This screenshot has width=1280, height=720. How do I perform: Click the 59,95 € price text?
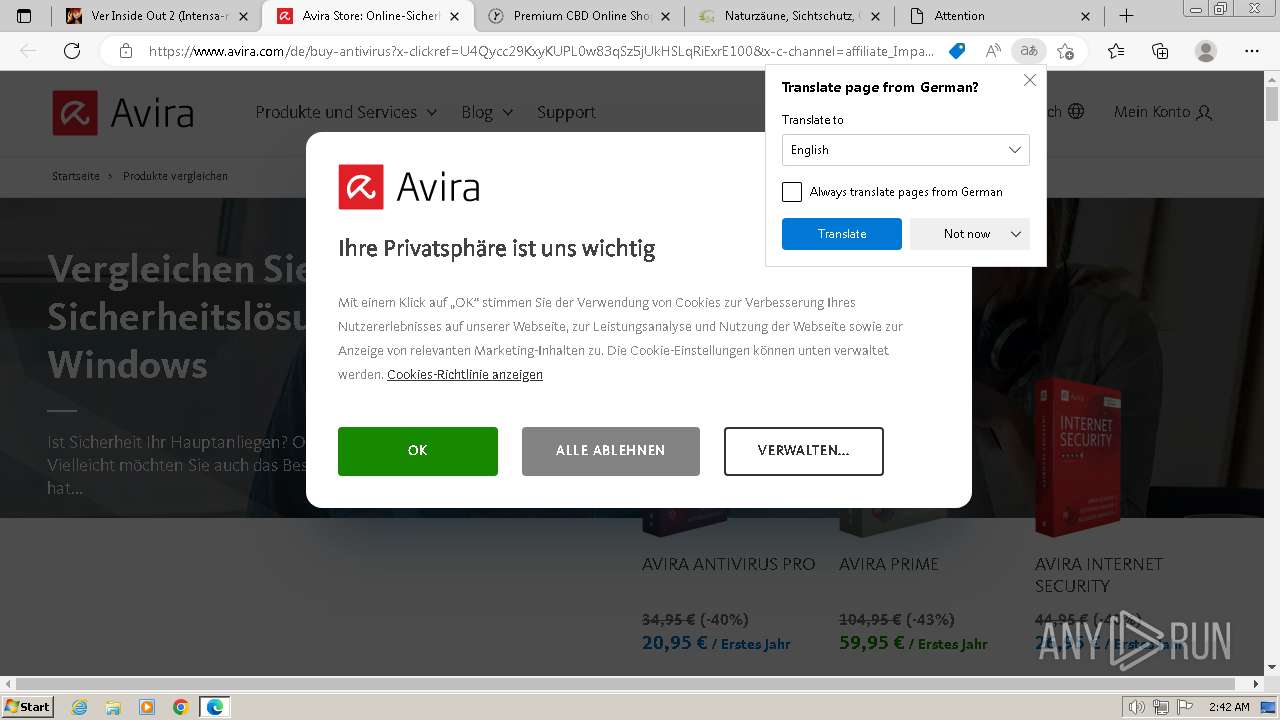point(871,643)
